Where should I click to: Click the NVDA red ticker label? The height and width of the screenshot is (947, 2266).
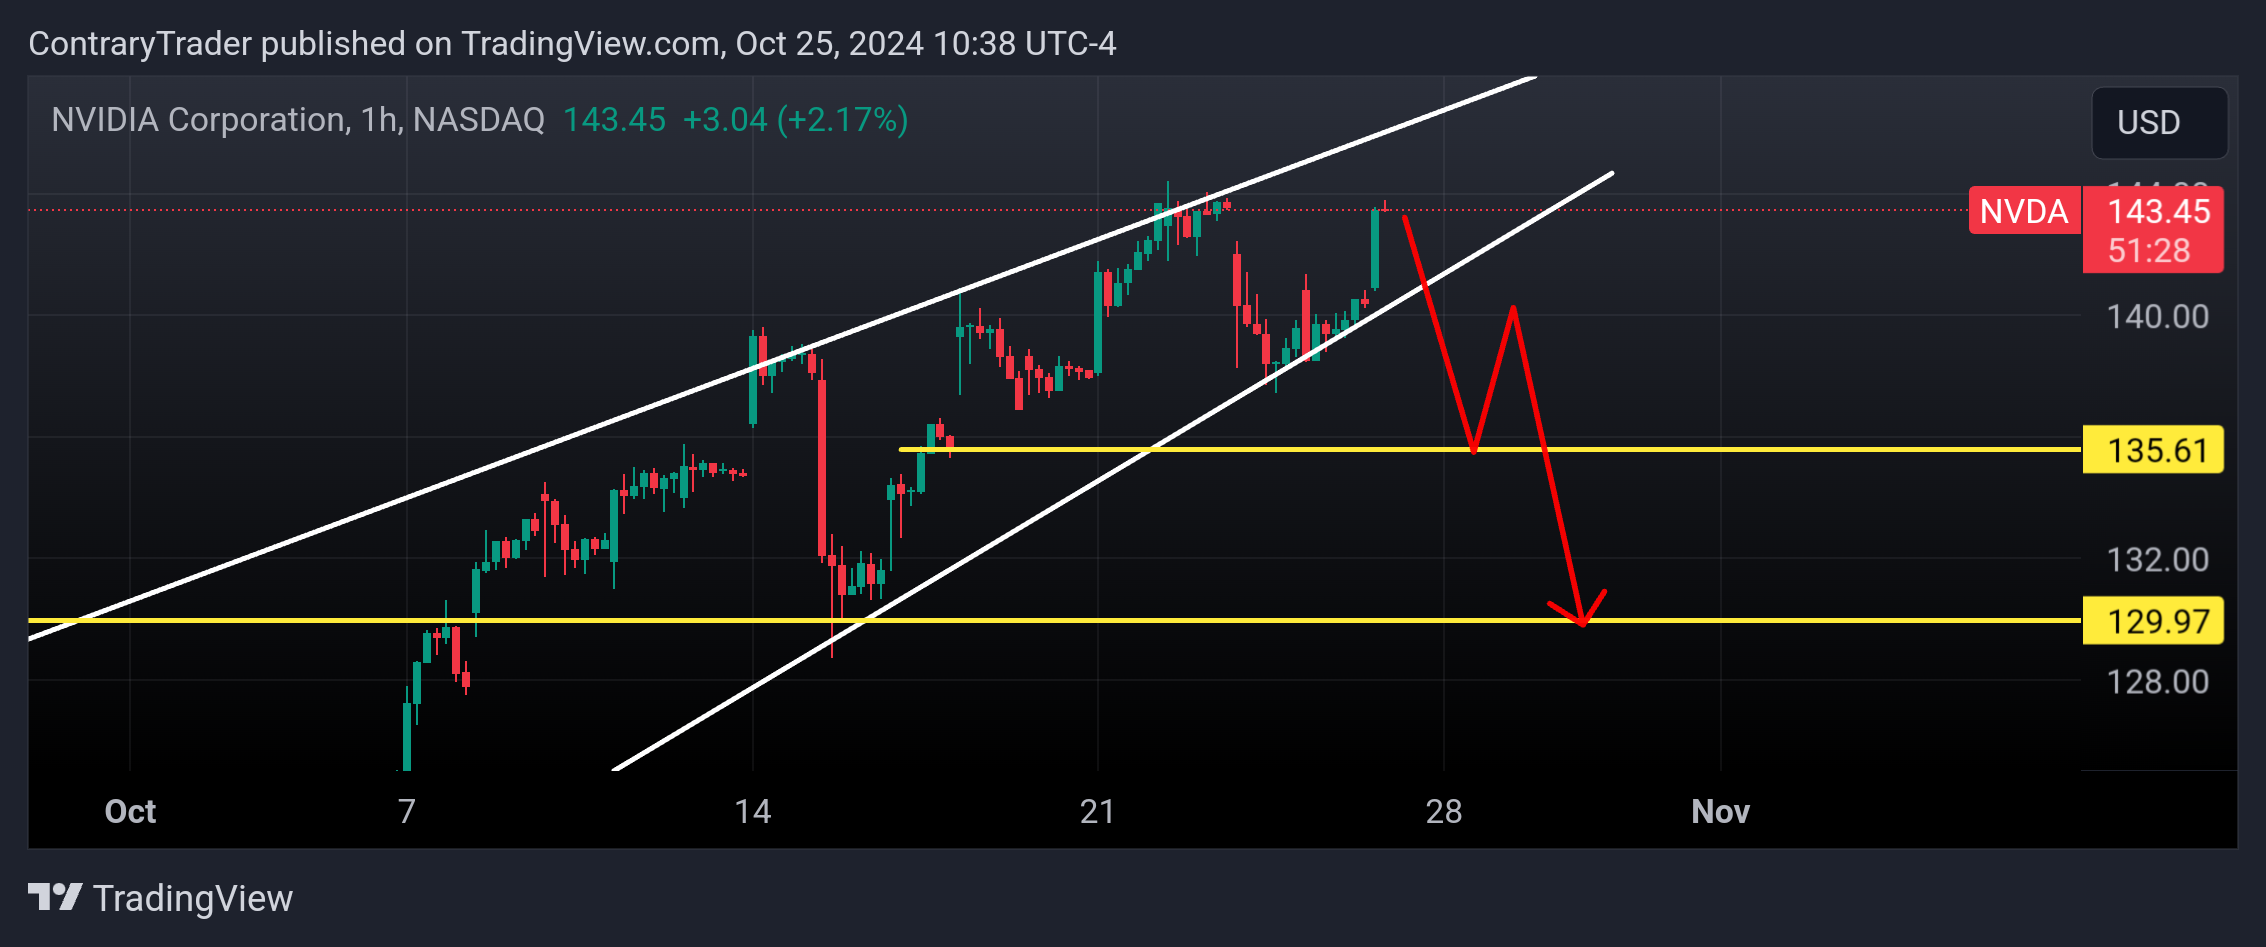[2024, 211]
